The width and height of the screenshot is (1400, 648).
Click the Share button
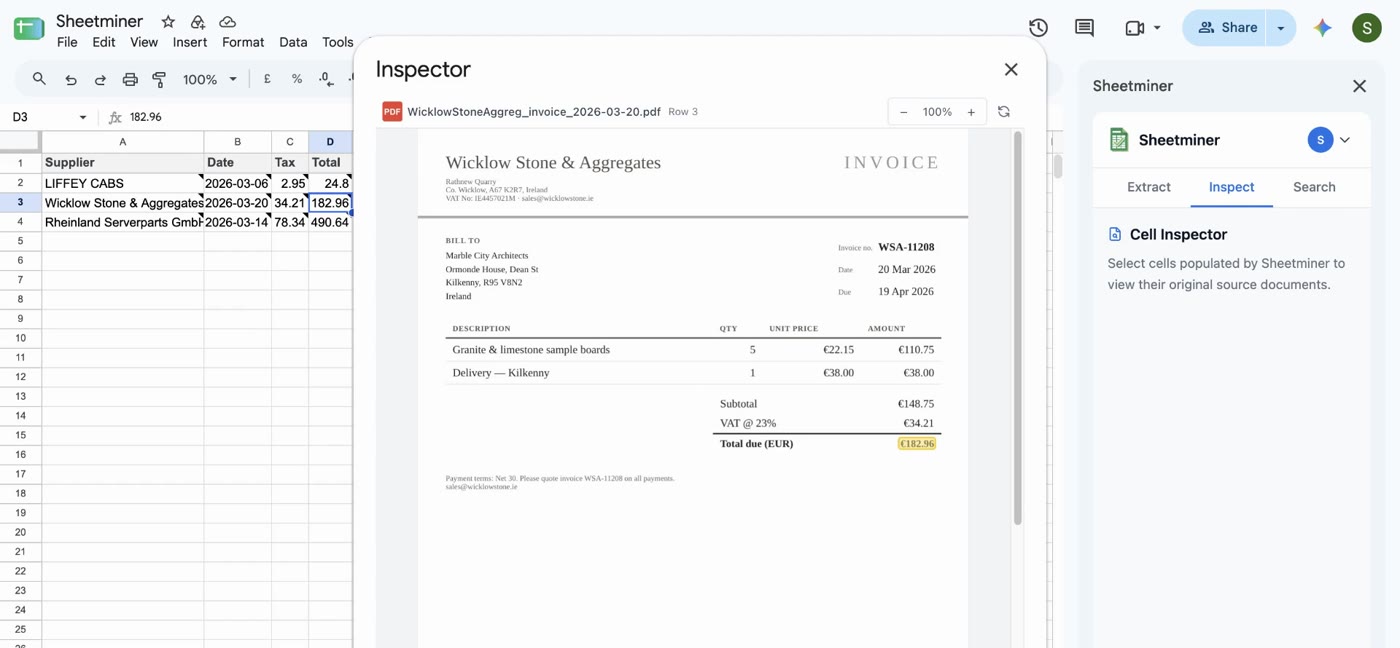pos(1226,28)
